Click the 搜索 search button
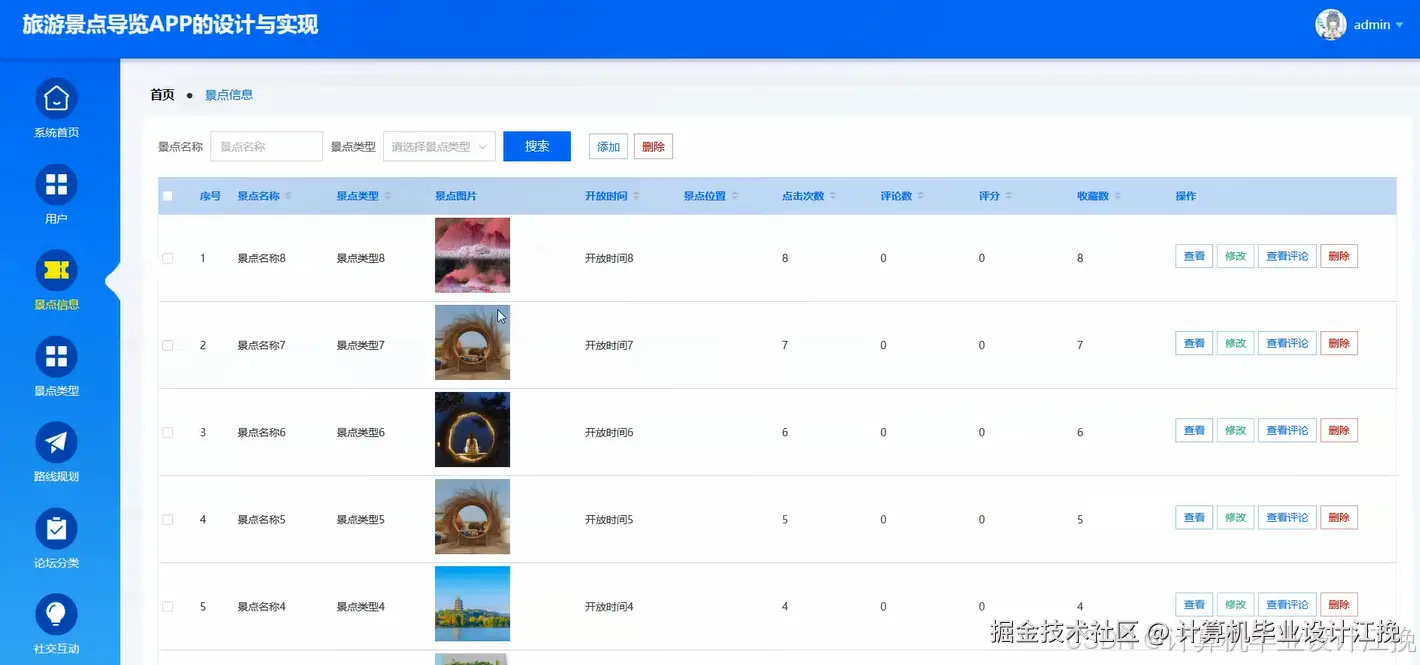 pyautogui.click(x=537, y=146)
